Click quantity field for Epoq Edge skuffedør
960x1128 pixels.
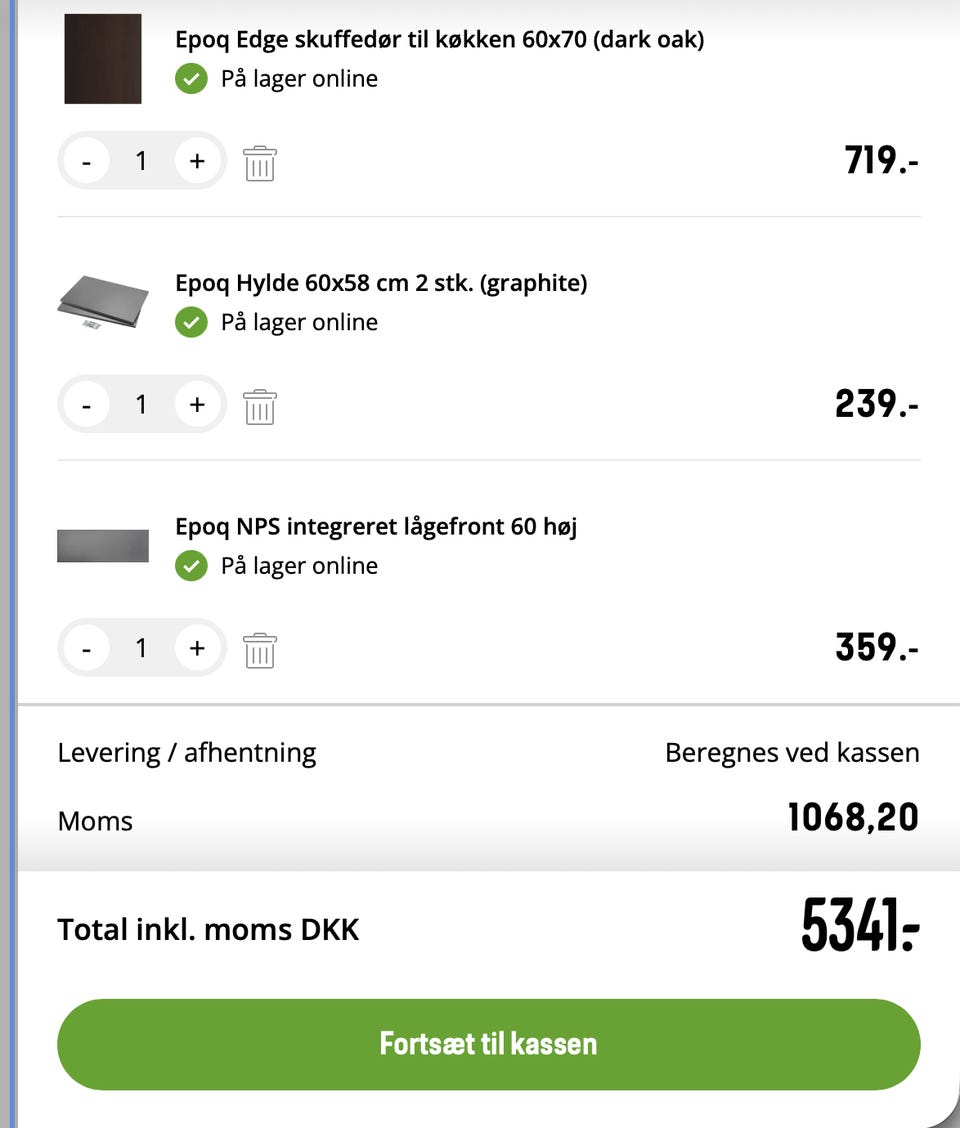pyautogui.click(x=141, y=161)
